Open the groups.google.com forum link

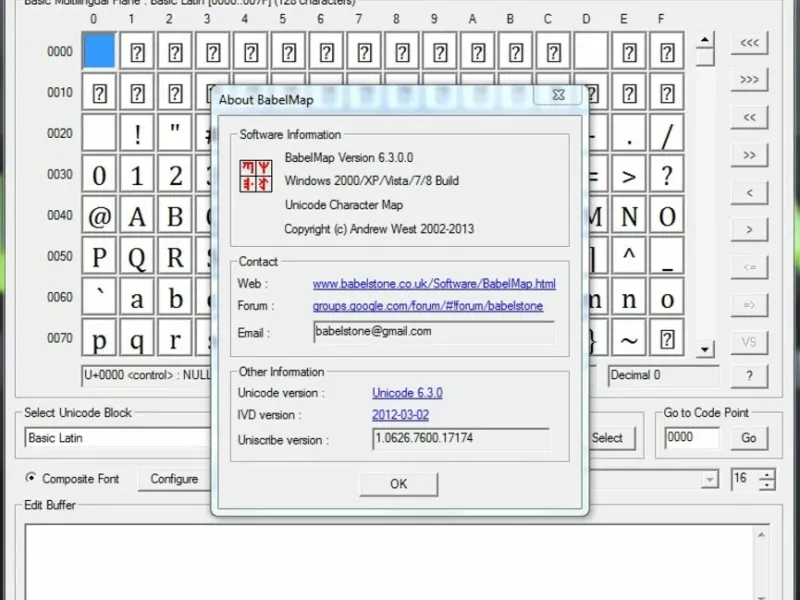pyautogui.click(x=428, y=306)
